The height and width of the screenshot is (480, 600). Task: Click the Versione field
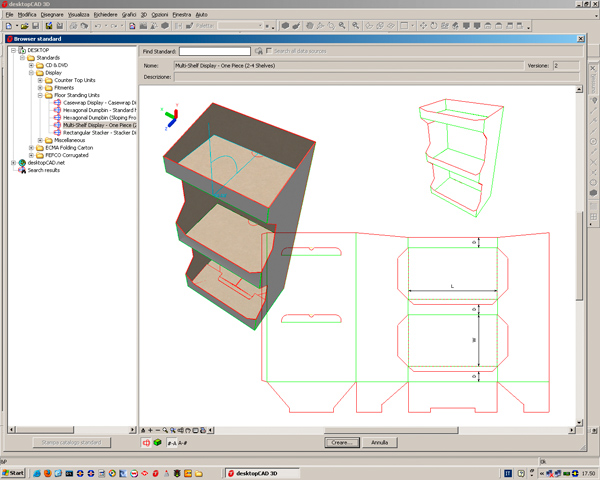[x=566, y=65]
